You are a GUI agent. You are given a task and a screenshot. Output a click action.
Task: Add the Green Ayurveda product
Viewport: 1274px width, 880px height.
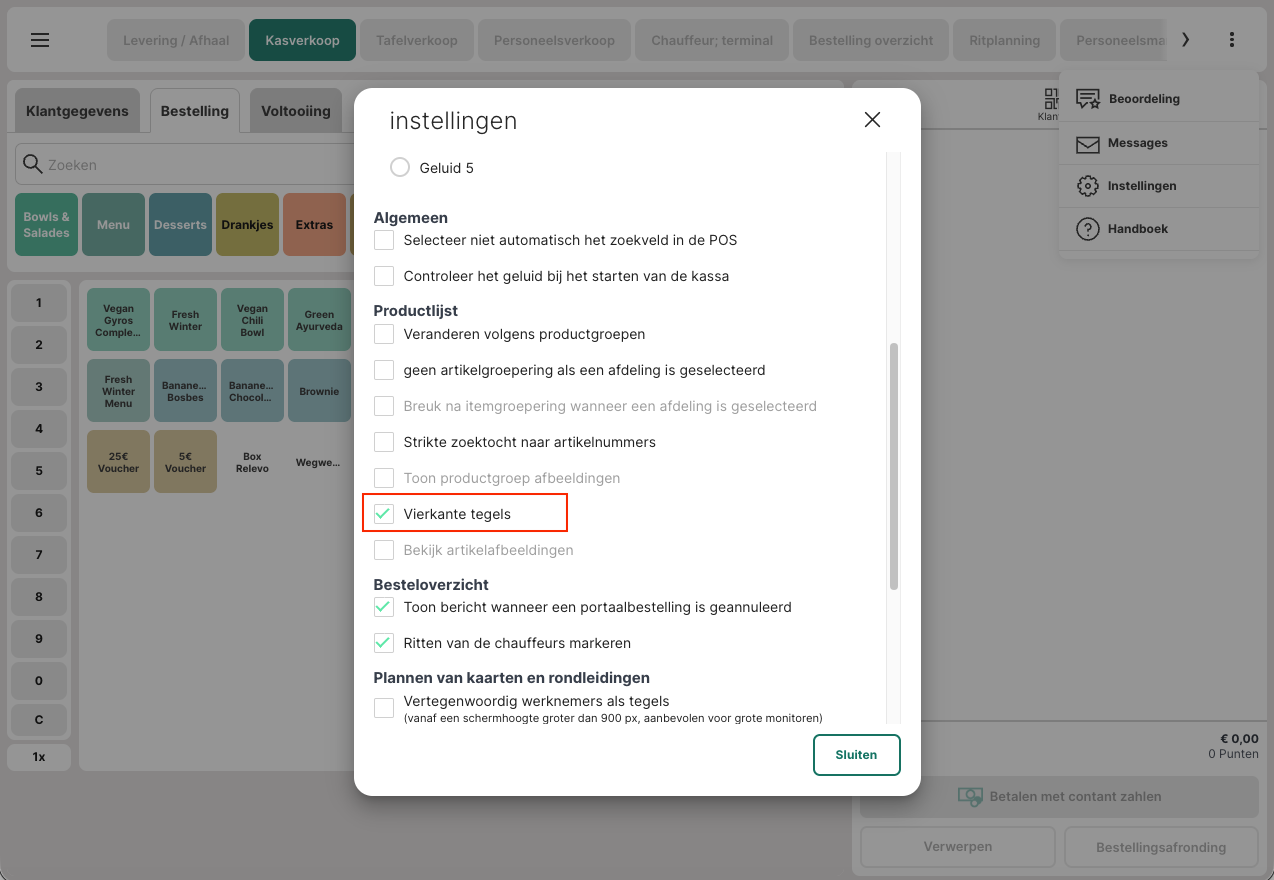(x=319, y=321)
